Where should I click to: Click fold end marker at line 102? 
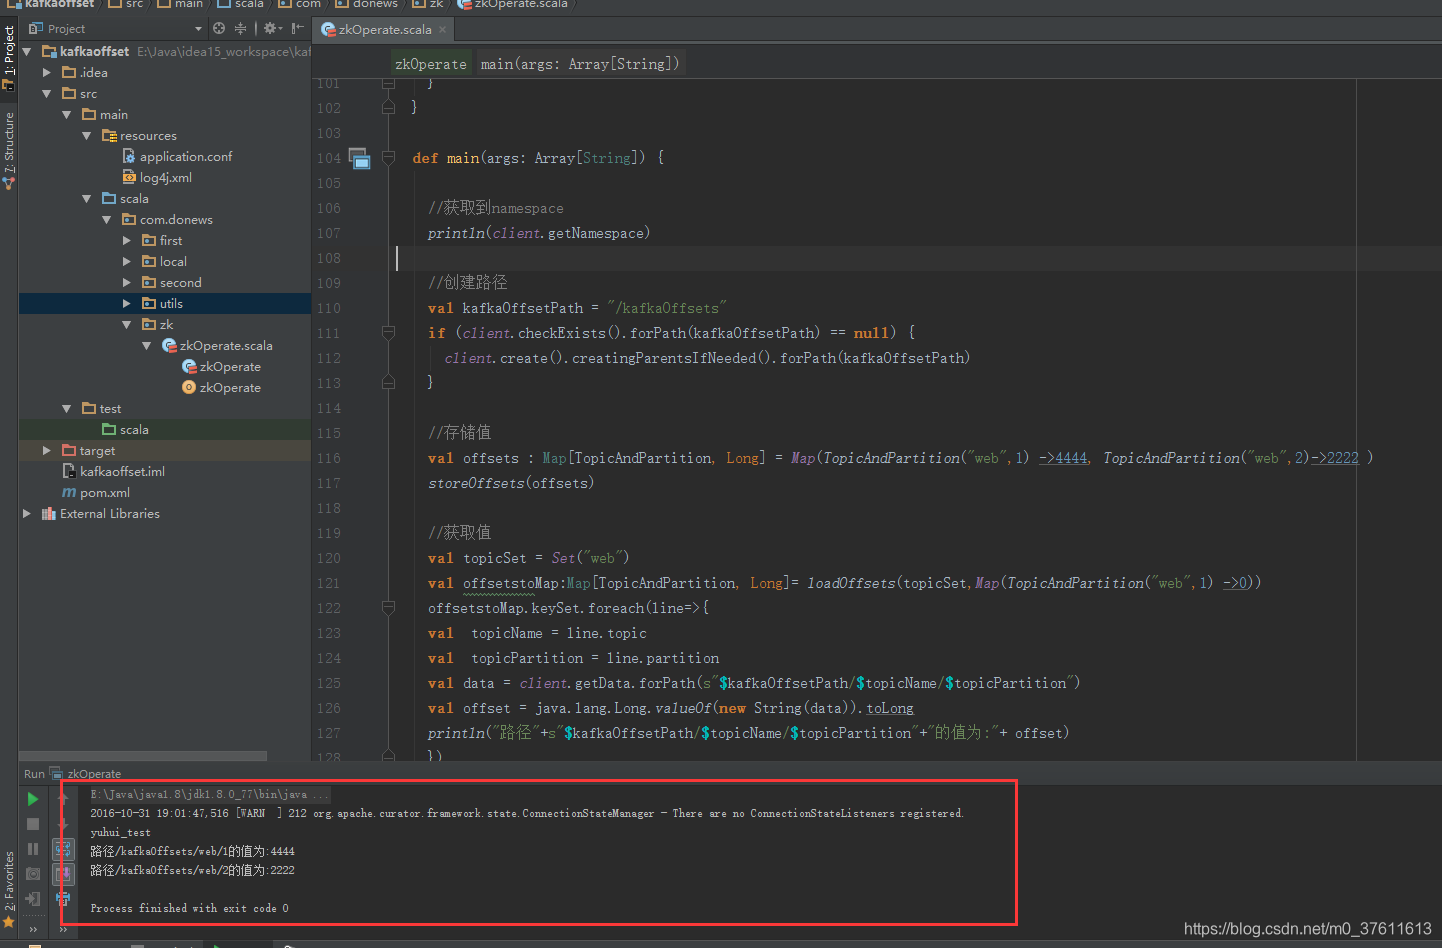pyautogui.click(x=388, y=108)
